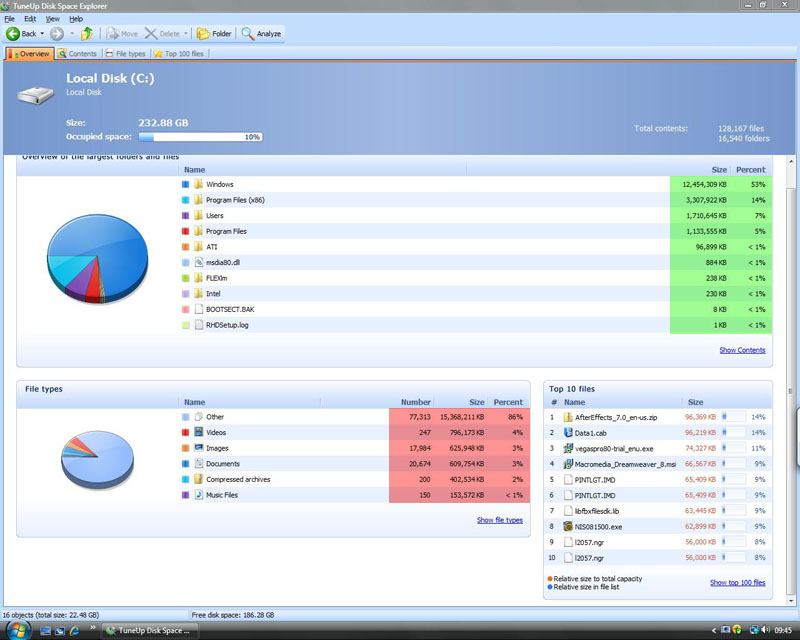Image resolution: width=800 pixels, height=640 pixels.
Task: Click the blue color swatch beside Windows
Action: (186, 184)
